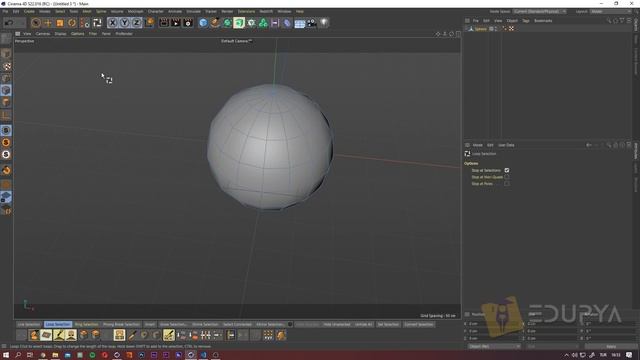Select the Sphere object in Object Manager
The image size is (640, 360).
(x=480, y=29)
